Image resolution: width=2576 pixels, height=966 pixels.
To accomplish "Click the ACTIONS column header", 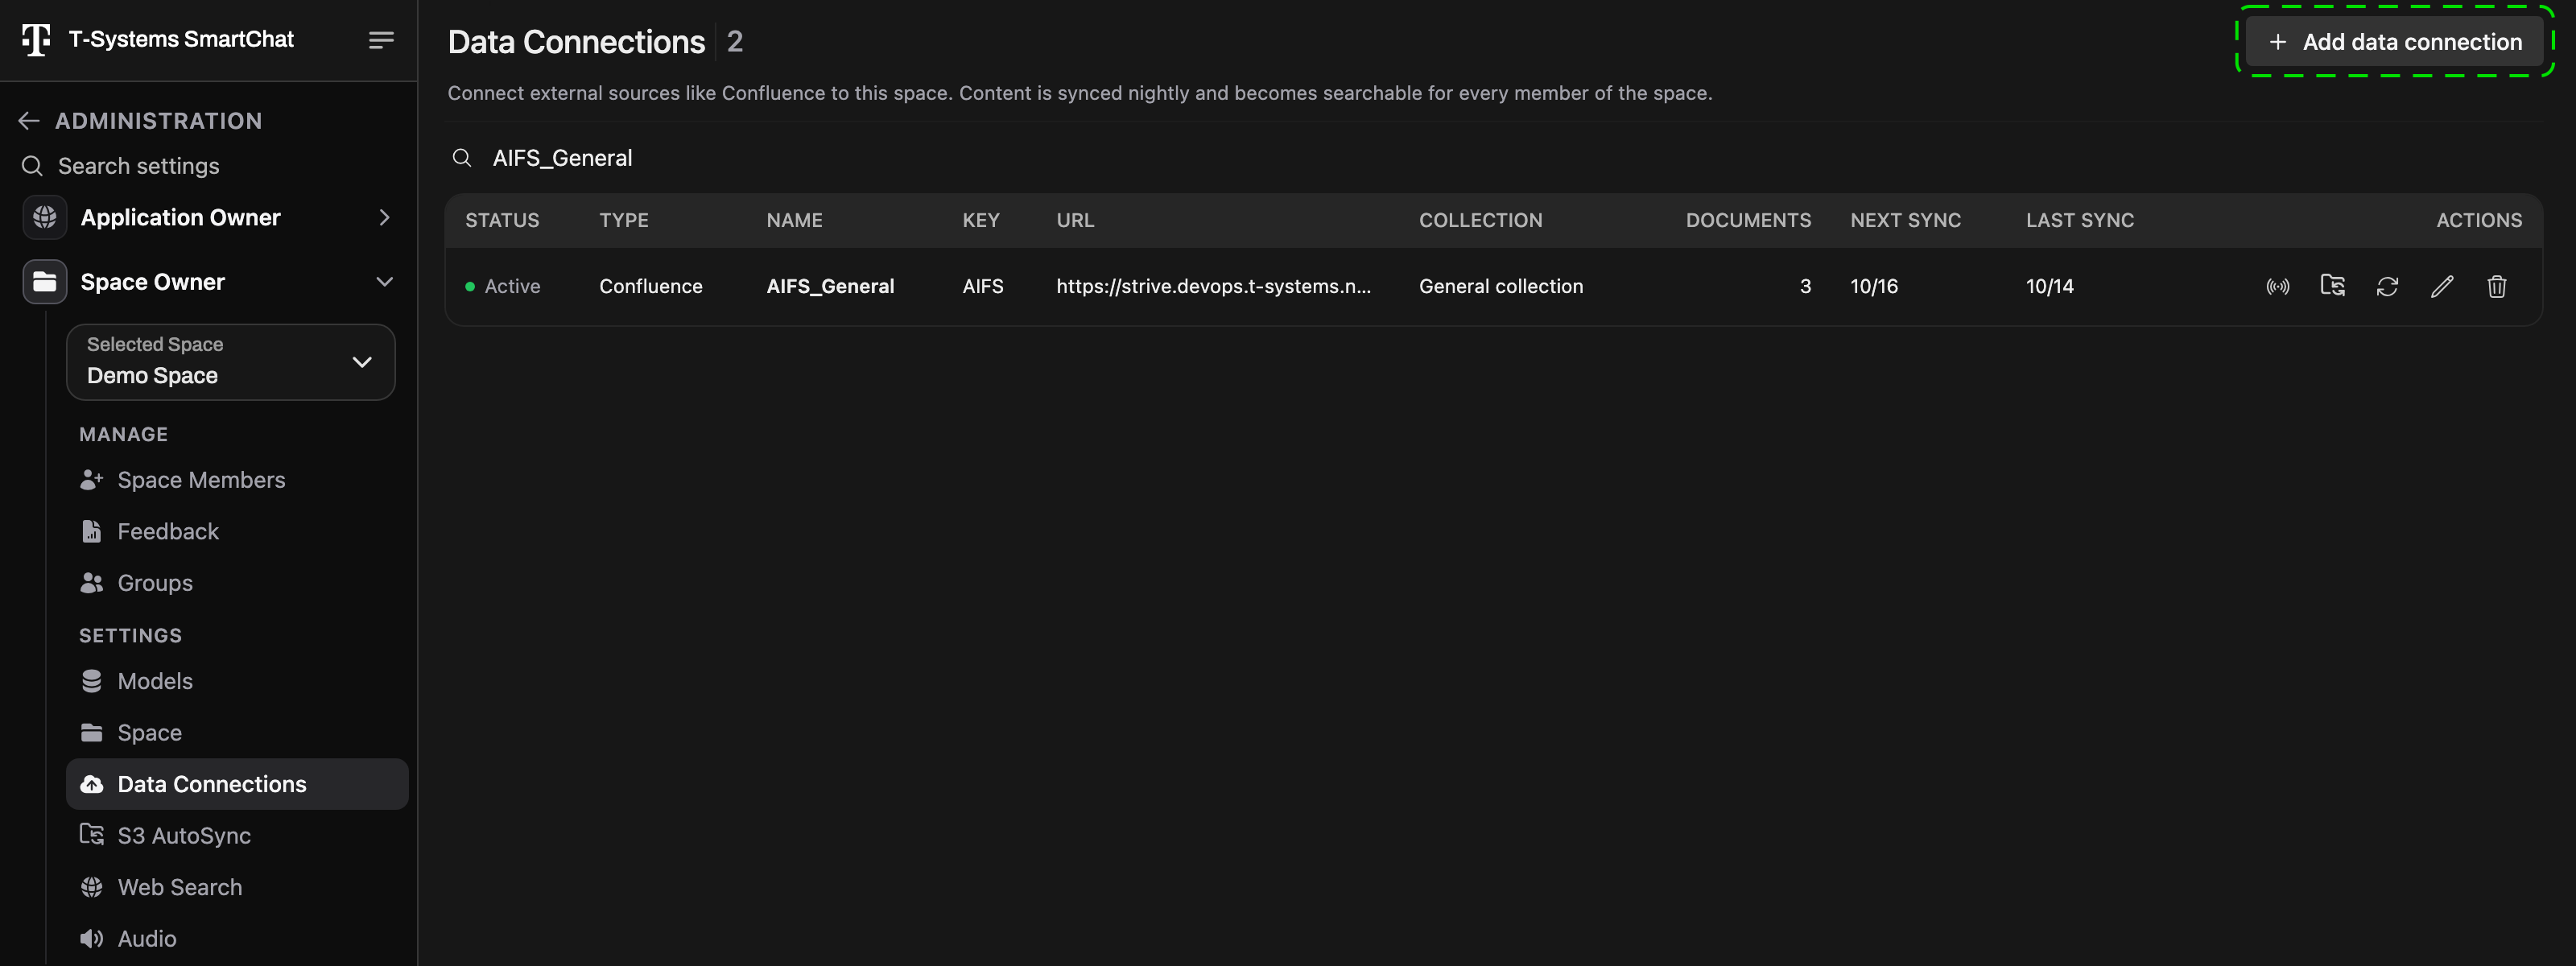I will coord(2479,221).
